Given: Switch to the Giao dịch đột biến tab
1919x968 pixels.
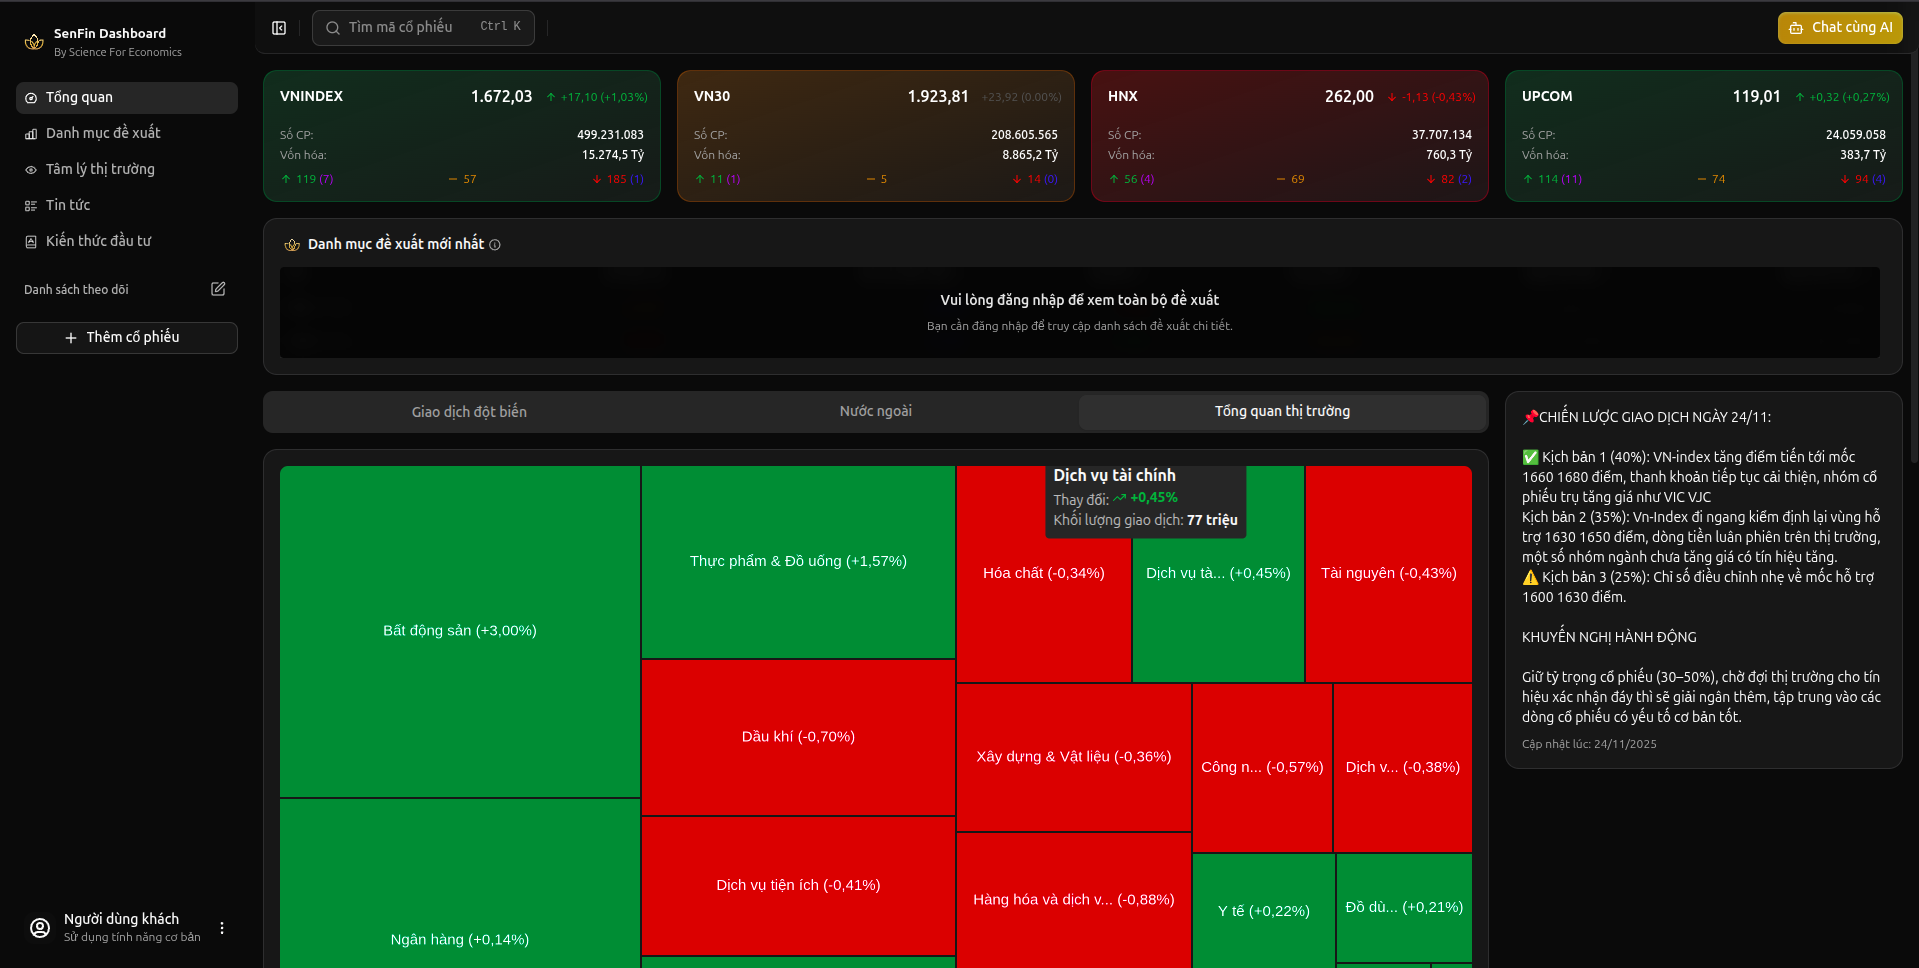Looking at the screenshot, I should click(468, 411).
